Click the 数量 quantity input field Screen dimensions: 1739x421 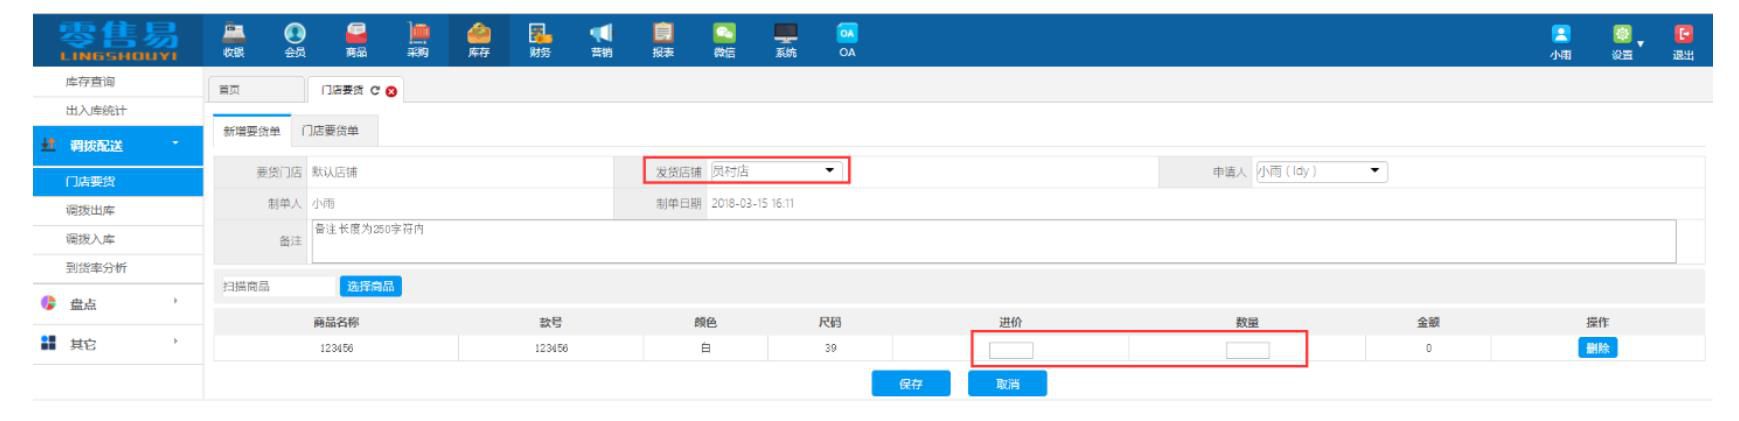(1247, 350)
